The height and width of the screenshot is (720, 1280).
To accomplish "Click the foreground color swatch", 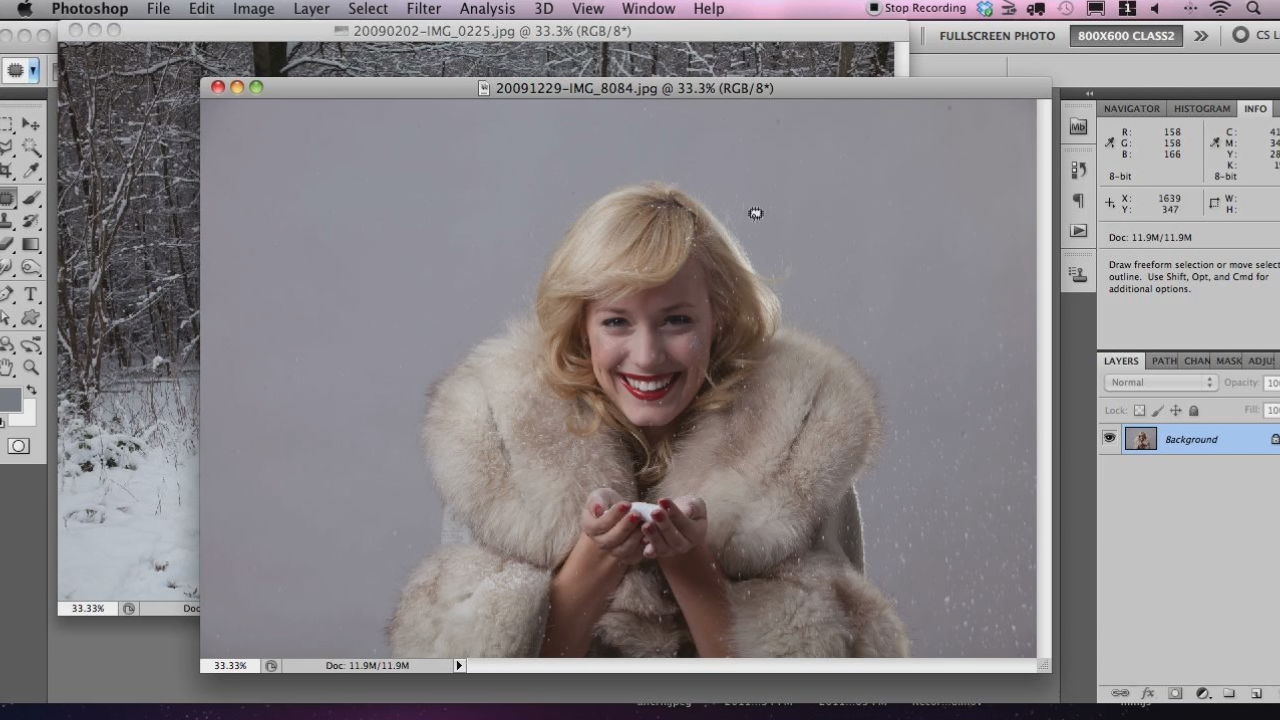I will click(x=9, y=400).
